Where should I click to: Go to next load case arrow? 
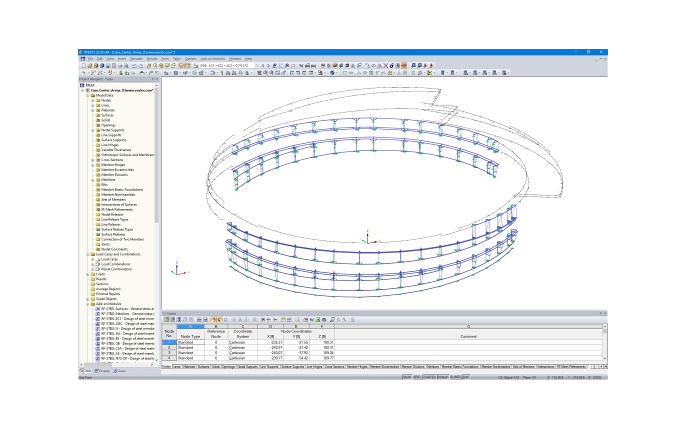click(x=269, y=66)
